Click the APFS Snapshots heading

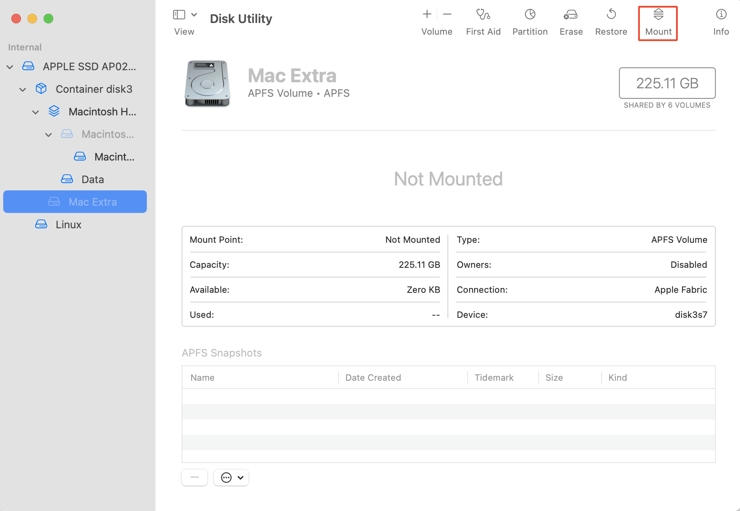pyautogui.click(x=222, y=353)
